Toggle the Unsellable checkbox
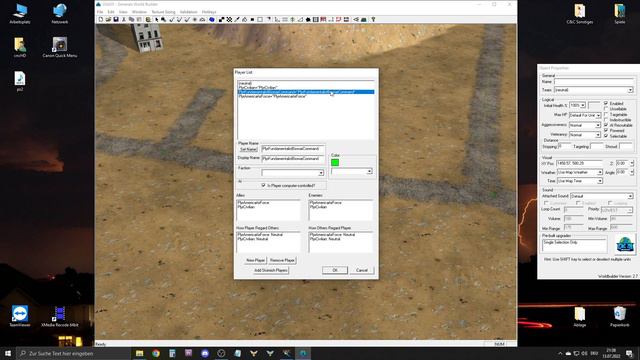 click(x=606, y=109)
